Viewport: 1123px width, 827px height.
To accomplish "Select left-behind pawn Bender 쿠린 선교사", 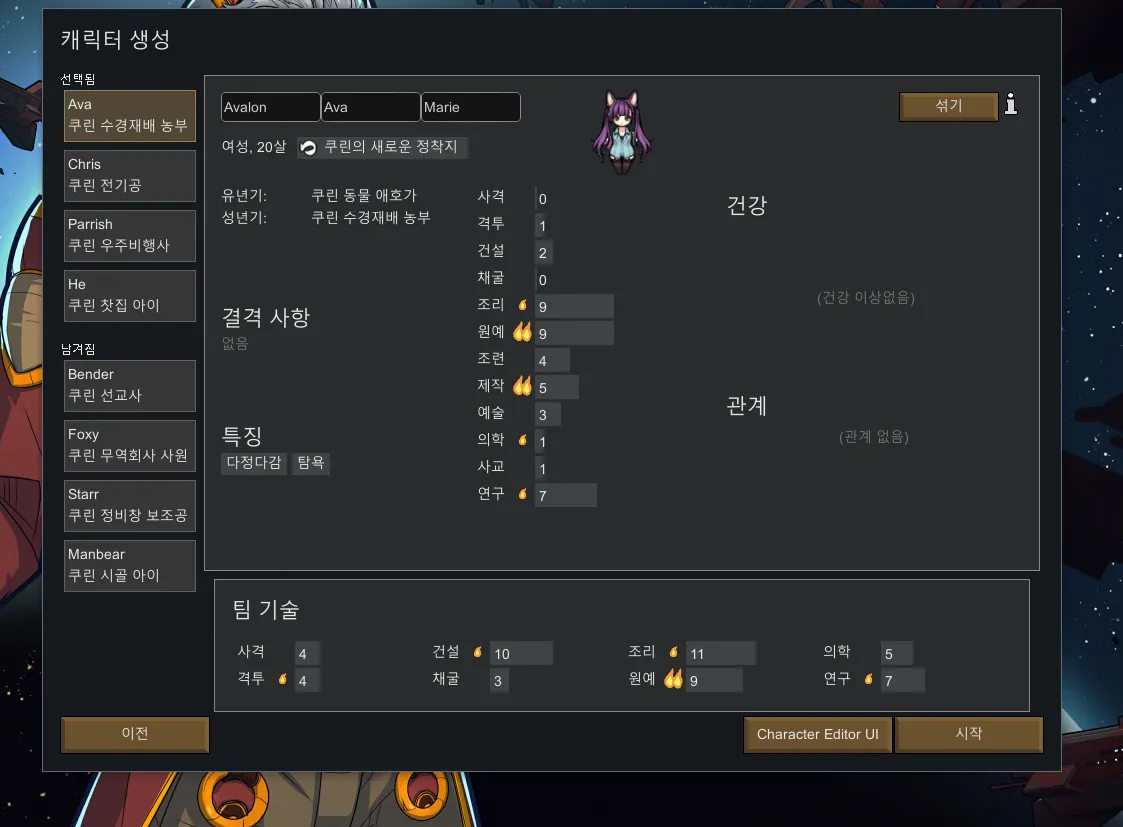I will click(x=130, y=386).
